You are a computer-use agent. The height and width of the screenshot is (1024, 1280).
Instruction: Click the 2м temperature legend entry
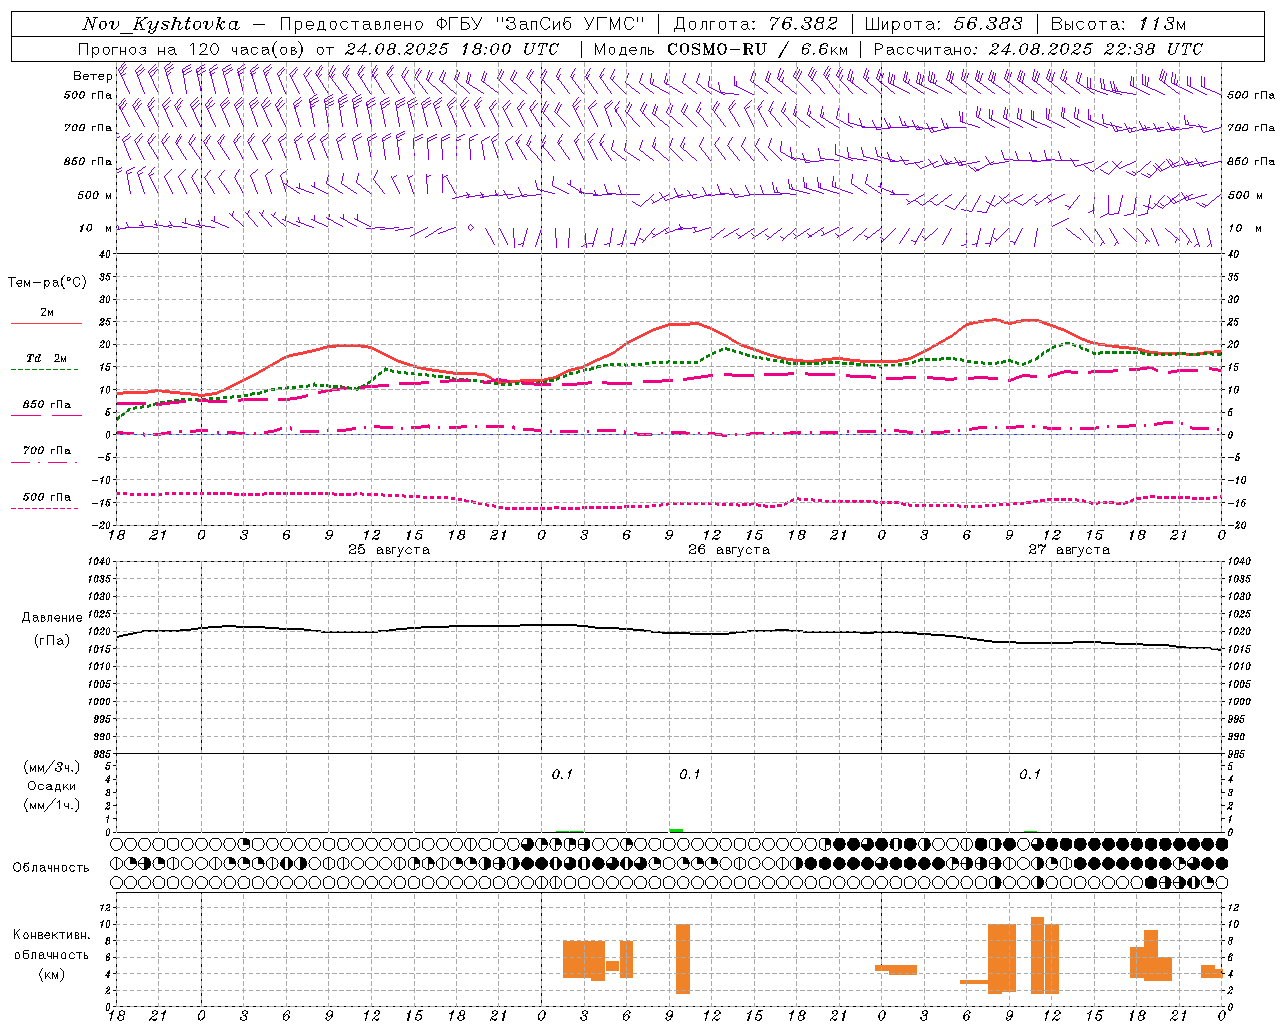coord(47,312)
